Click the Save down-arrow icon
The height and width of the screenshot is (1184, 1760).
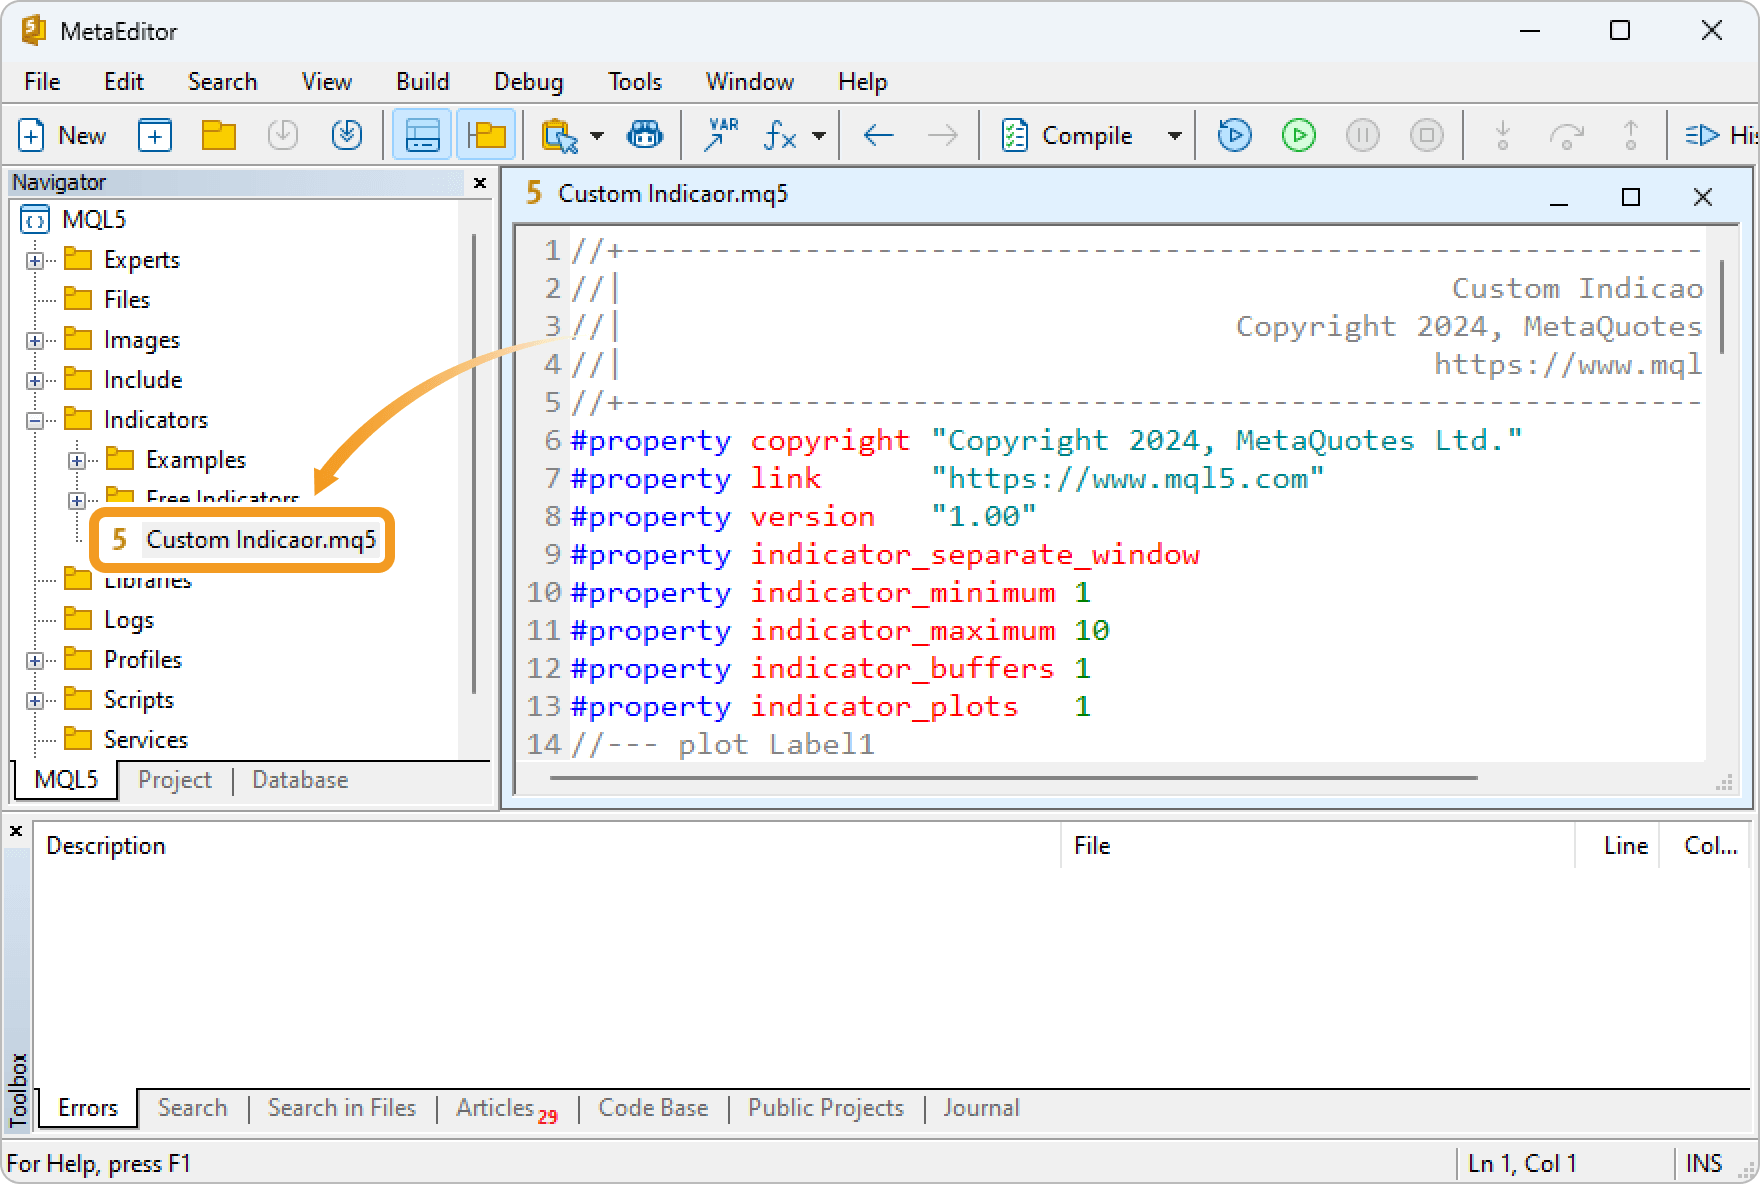pyautogui.click(x=283, y=135)
